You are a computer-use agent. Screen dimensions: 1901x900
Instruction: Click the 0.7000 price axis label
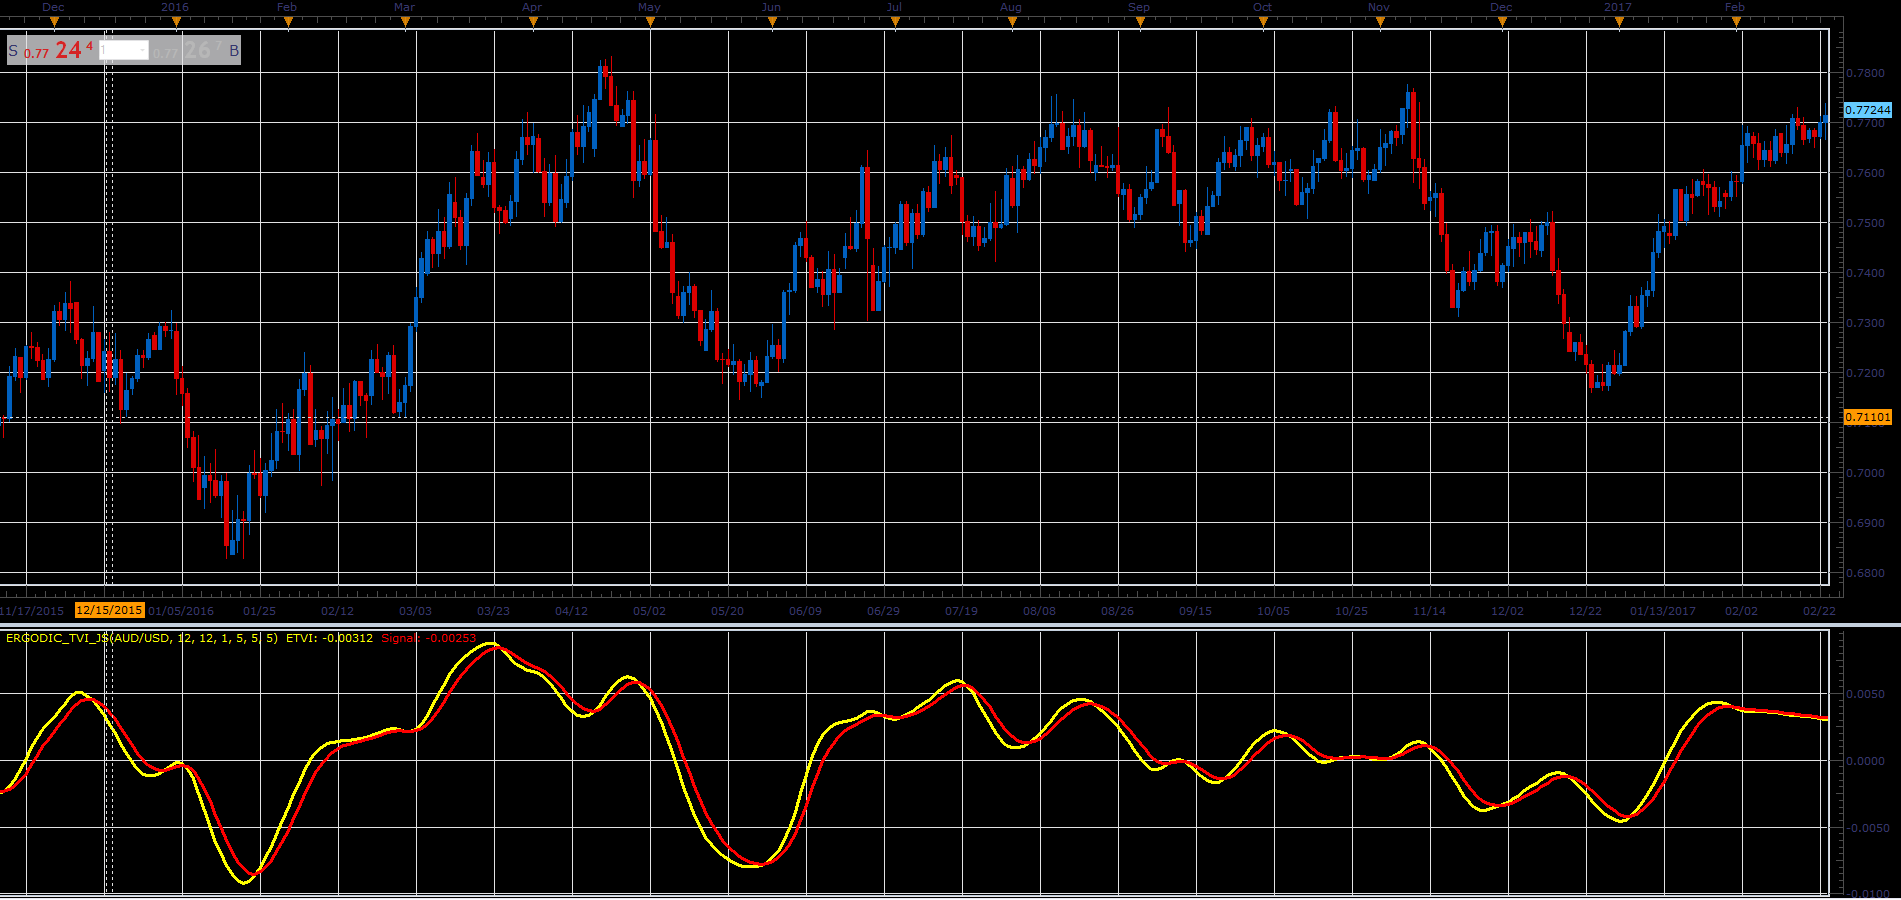tap(1866, 473)
